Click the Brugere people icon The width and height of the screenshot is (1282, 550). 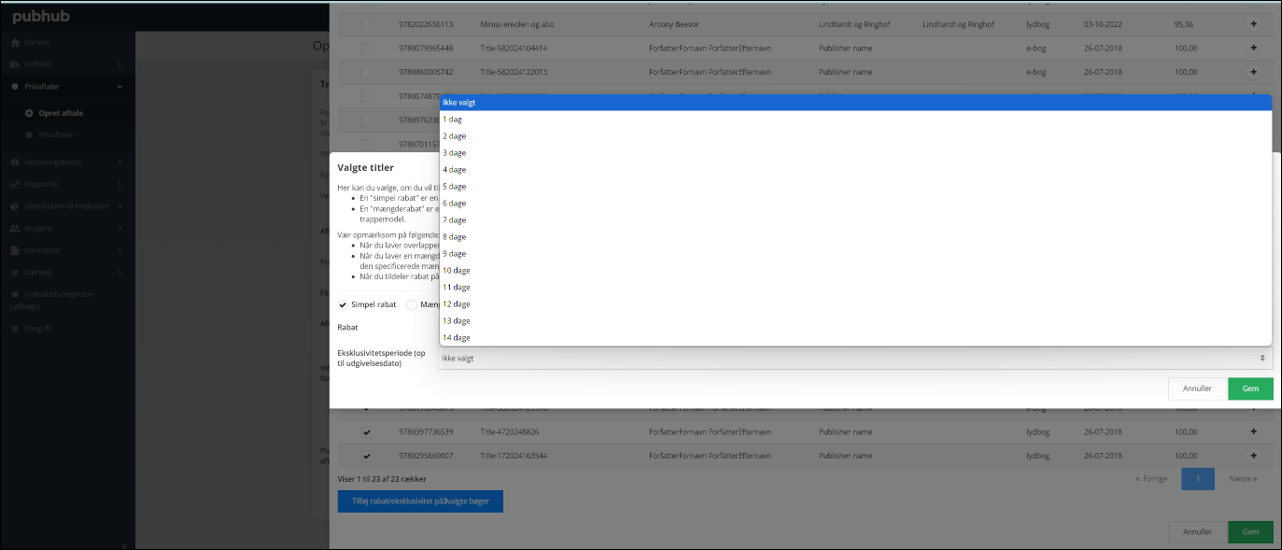click(15, 228)
